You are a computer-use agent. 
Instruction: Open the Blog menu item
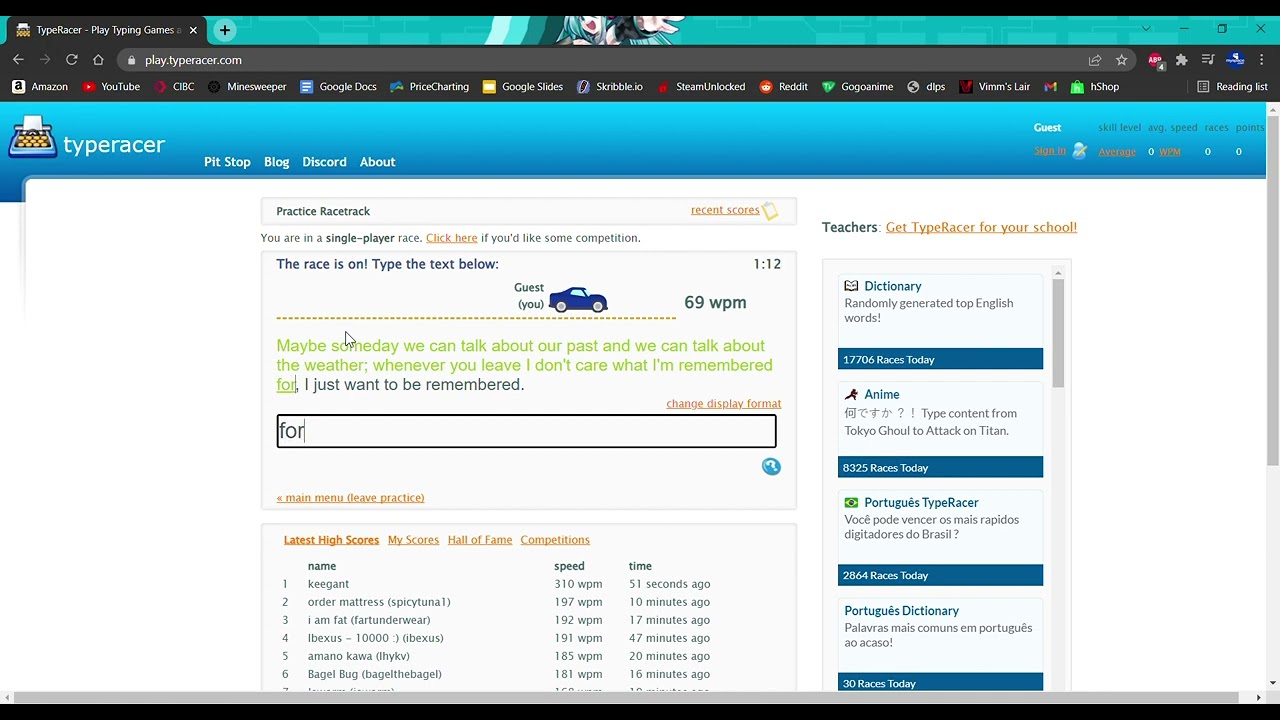click(x=276, y=162)
